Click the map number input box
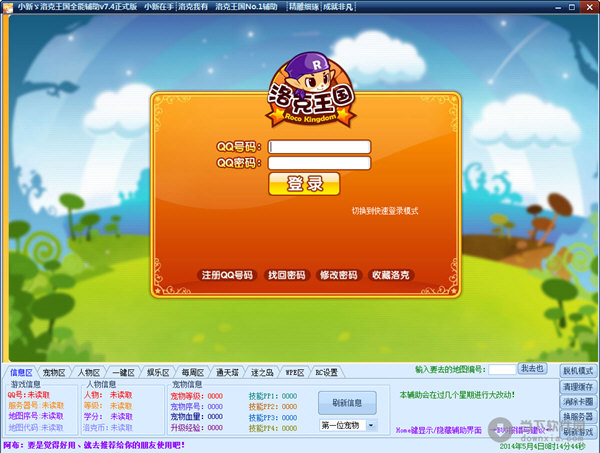Viewport: 600px width, 453px height. coord(502,370)
